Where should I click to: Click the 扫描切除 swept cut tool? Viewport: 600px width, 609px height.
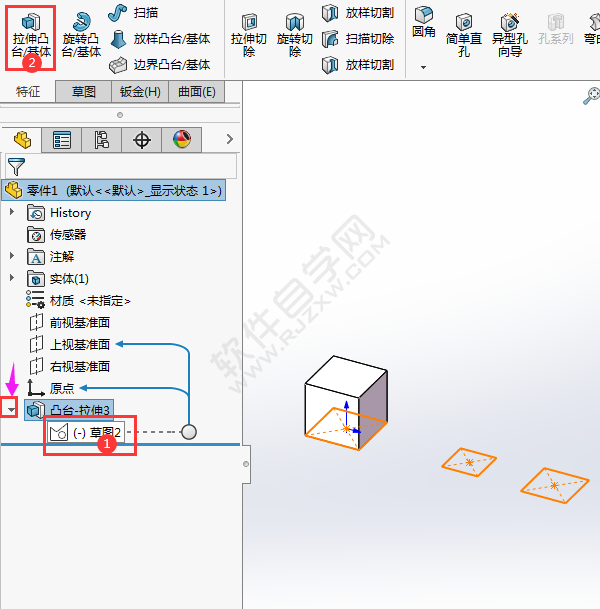click(x=358, y=39)
